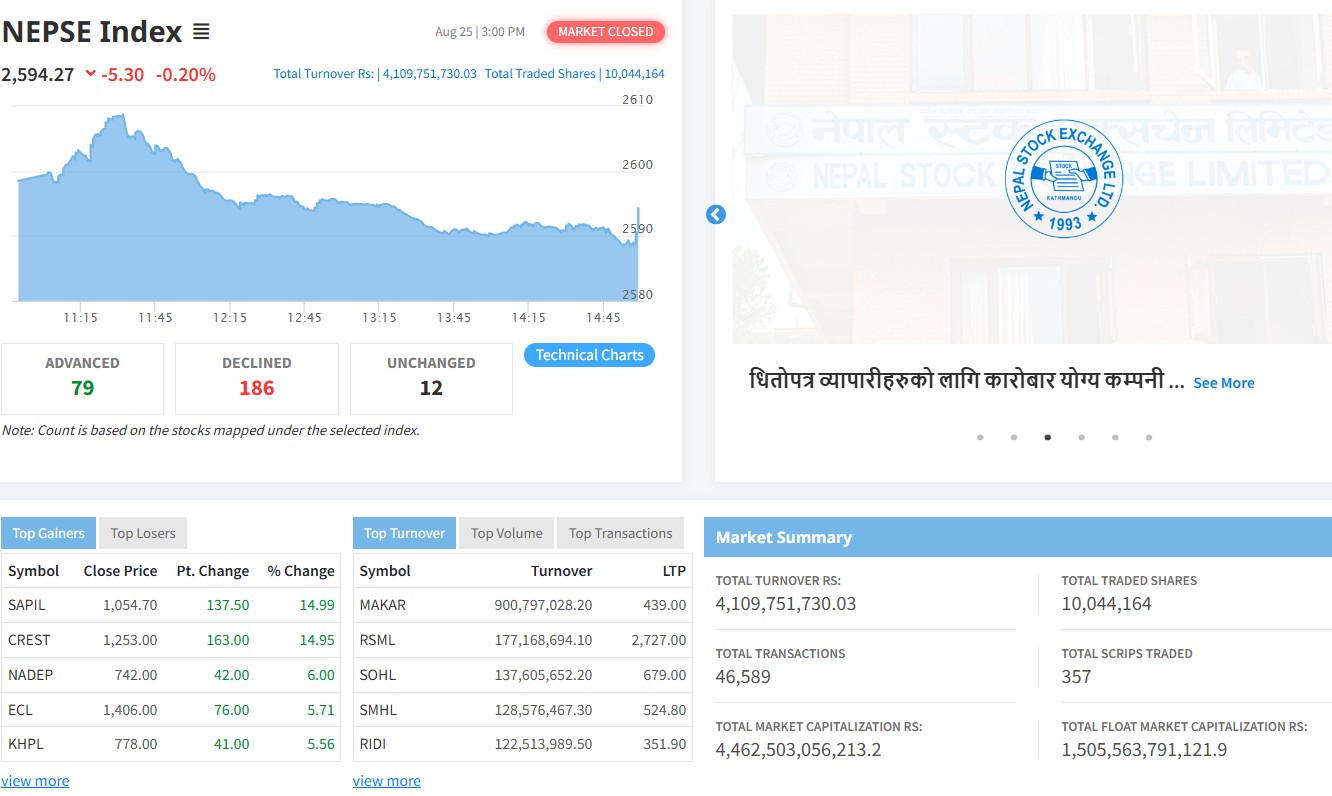Screen dimensions: 1332x796
Task: Select SAPIL in Top Gainers table
Action: point(27,605)
